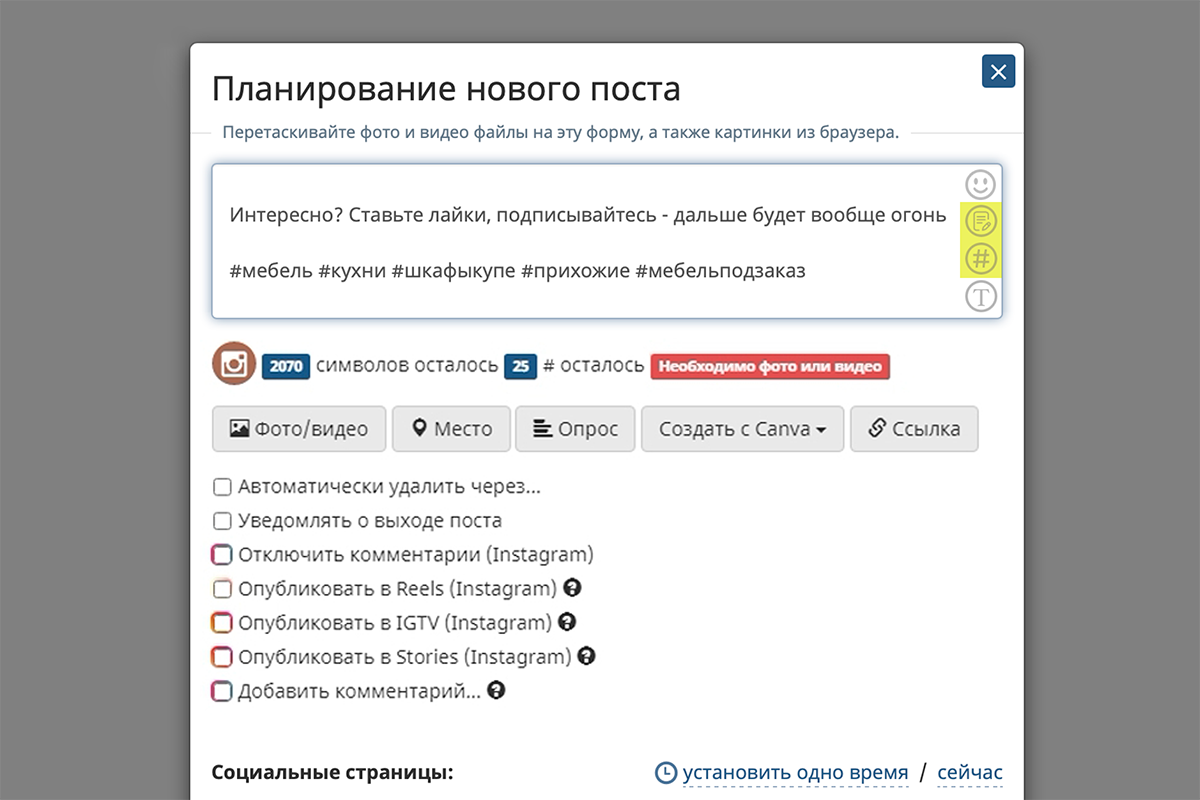Close the post planning dialog
Screen dimensions: 1200x800
pos(998,72)
